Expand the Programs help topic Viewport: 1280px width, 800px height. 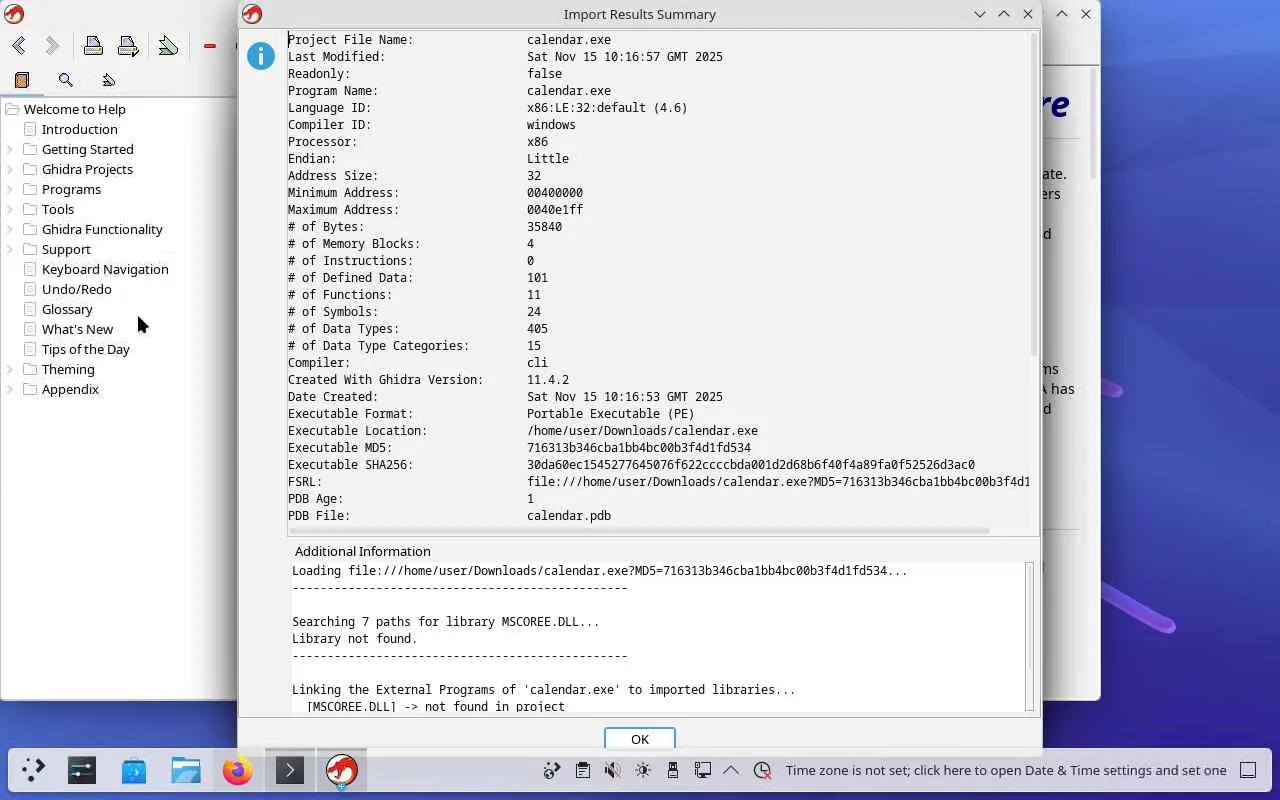point(10,189)
